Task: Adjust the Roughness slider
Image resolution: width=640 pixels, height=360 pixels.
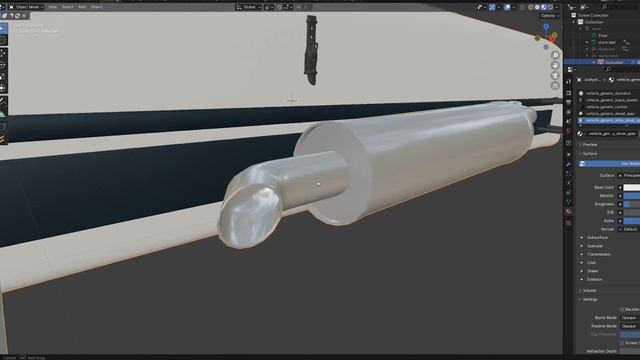Action: tap(631, 204)
